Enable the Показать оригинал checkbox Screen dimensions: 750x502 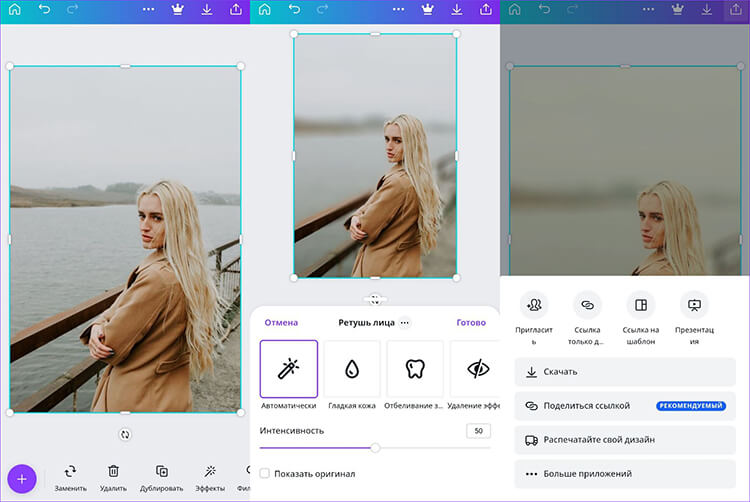265,474
